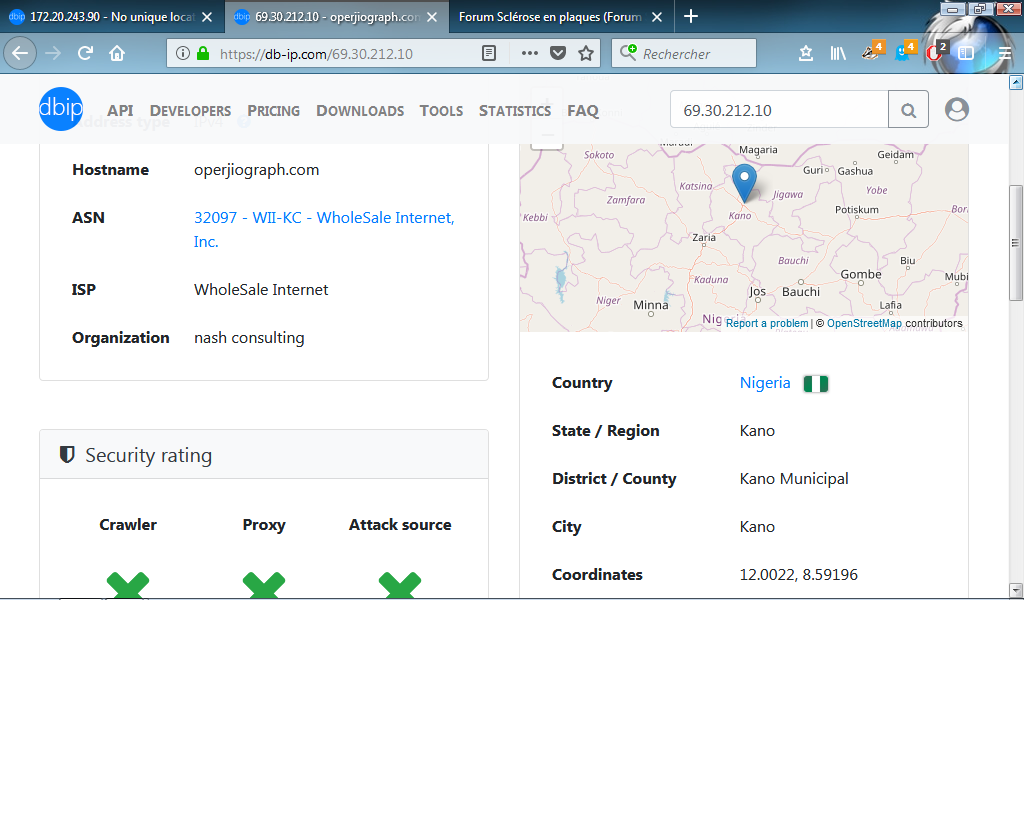Click the blue extension icon with badge 4
The width and height of the screenshot is (1024, 816).
[x=904, y=52]
